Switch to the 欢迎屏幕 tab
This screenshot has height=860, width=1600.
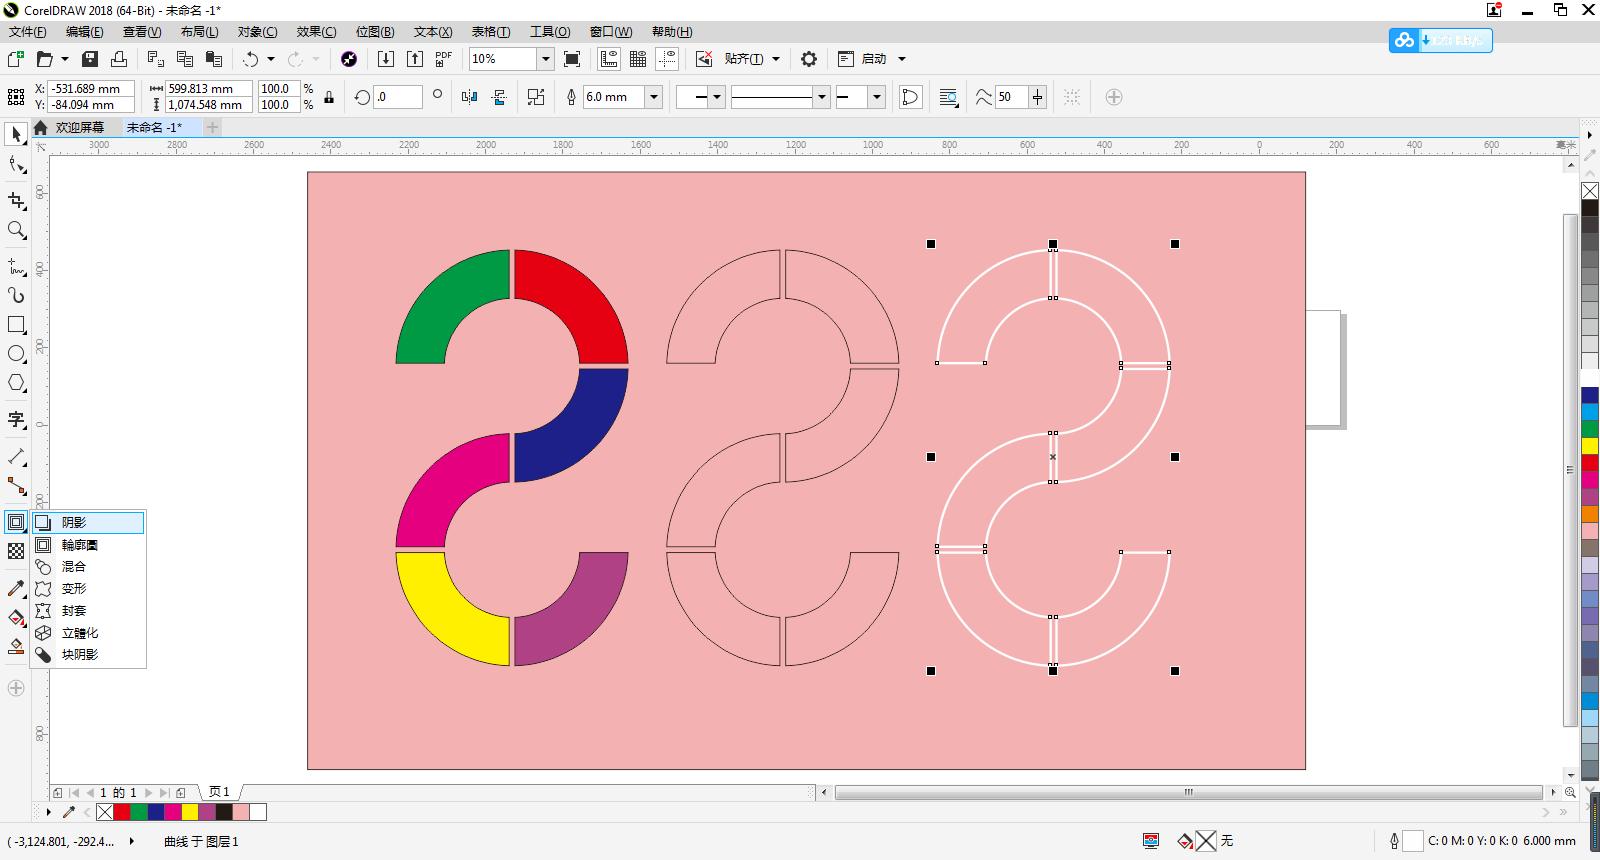[79, 127]
